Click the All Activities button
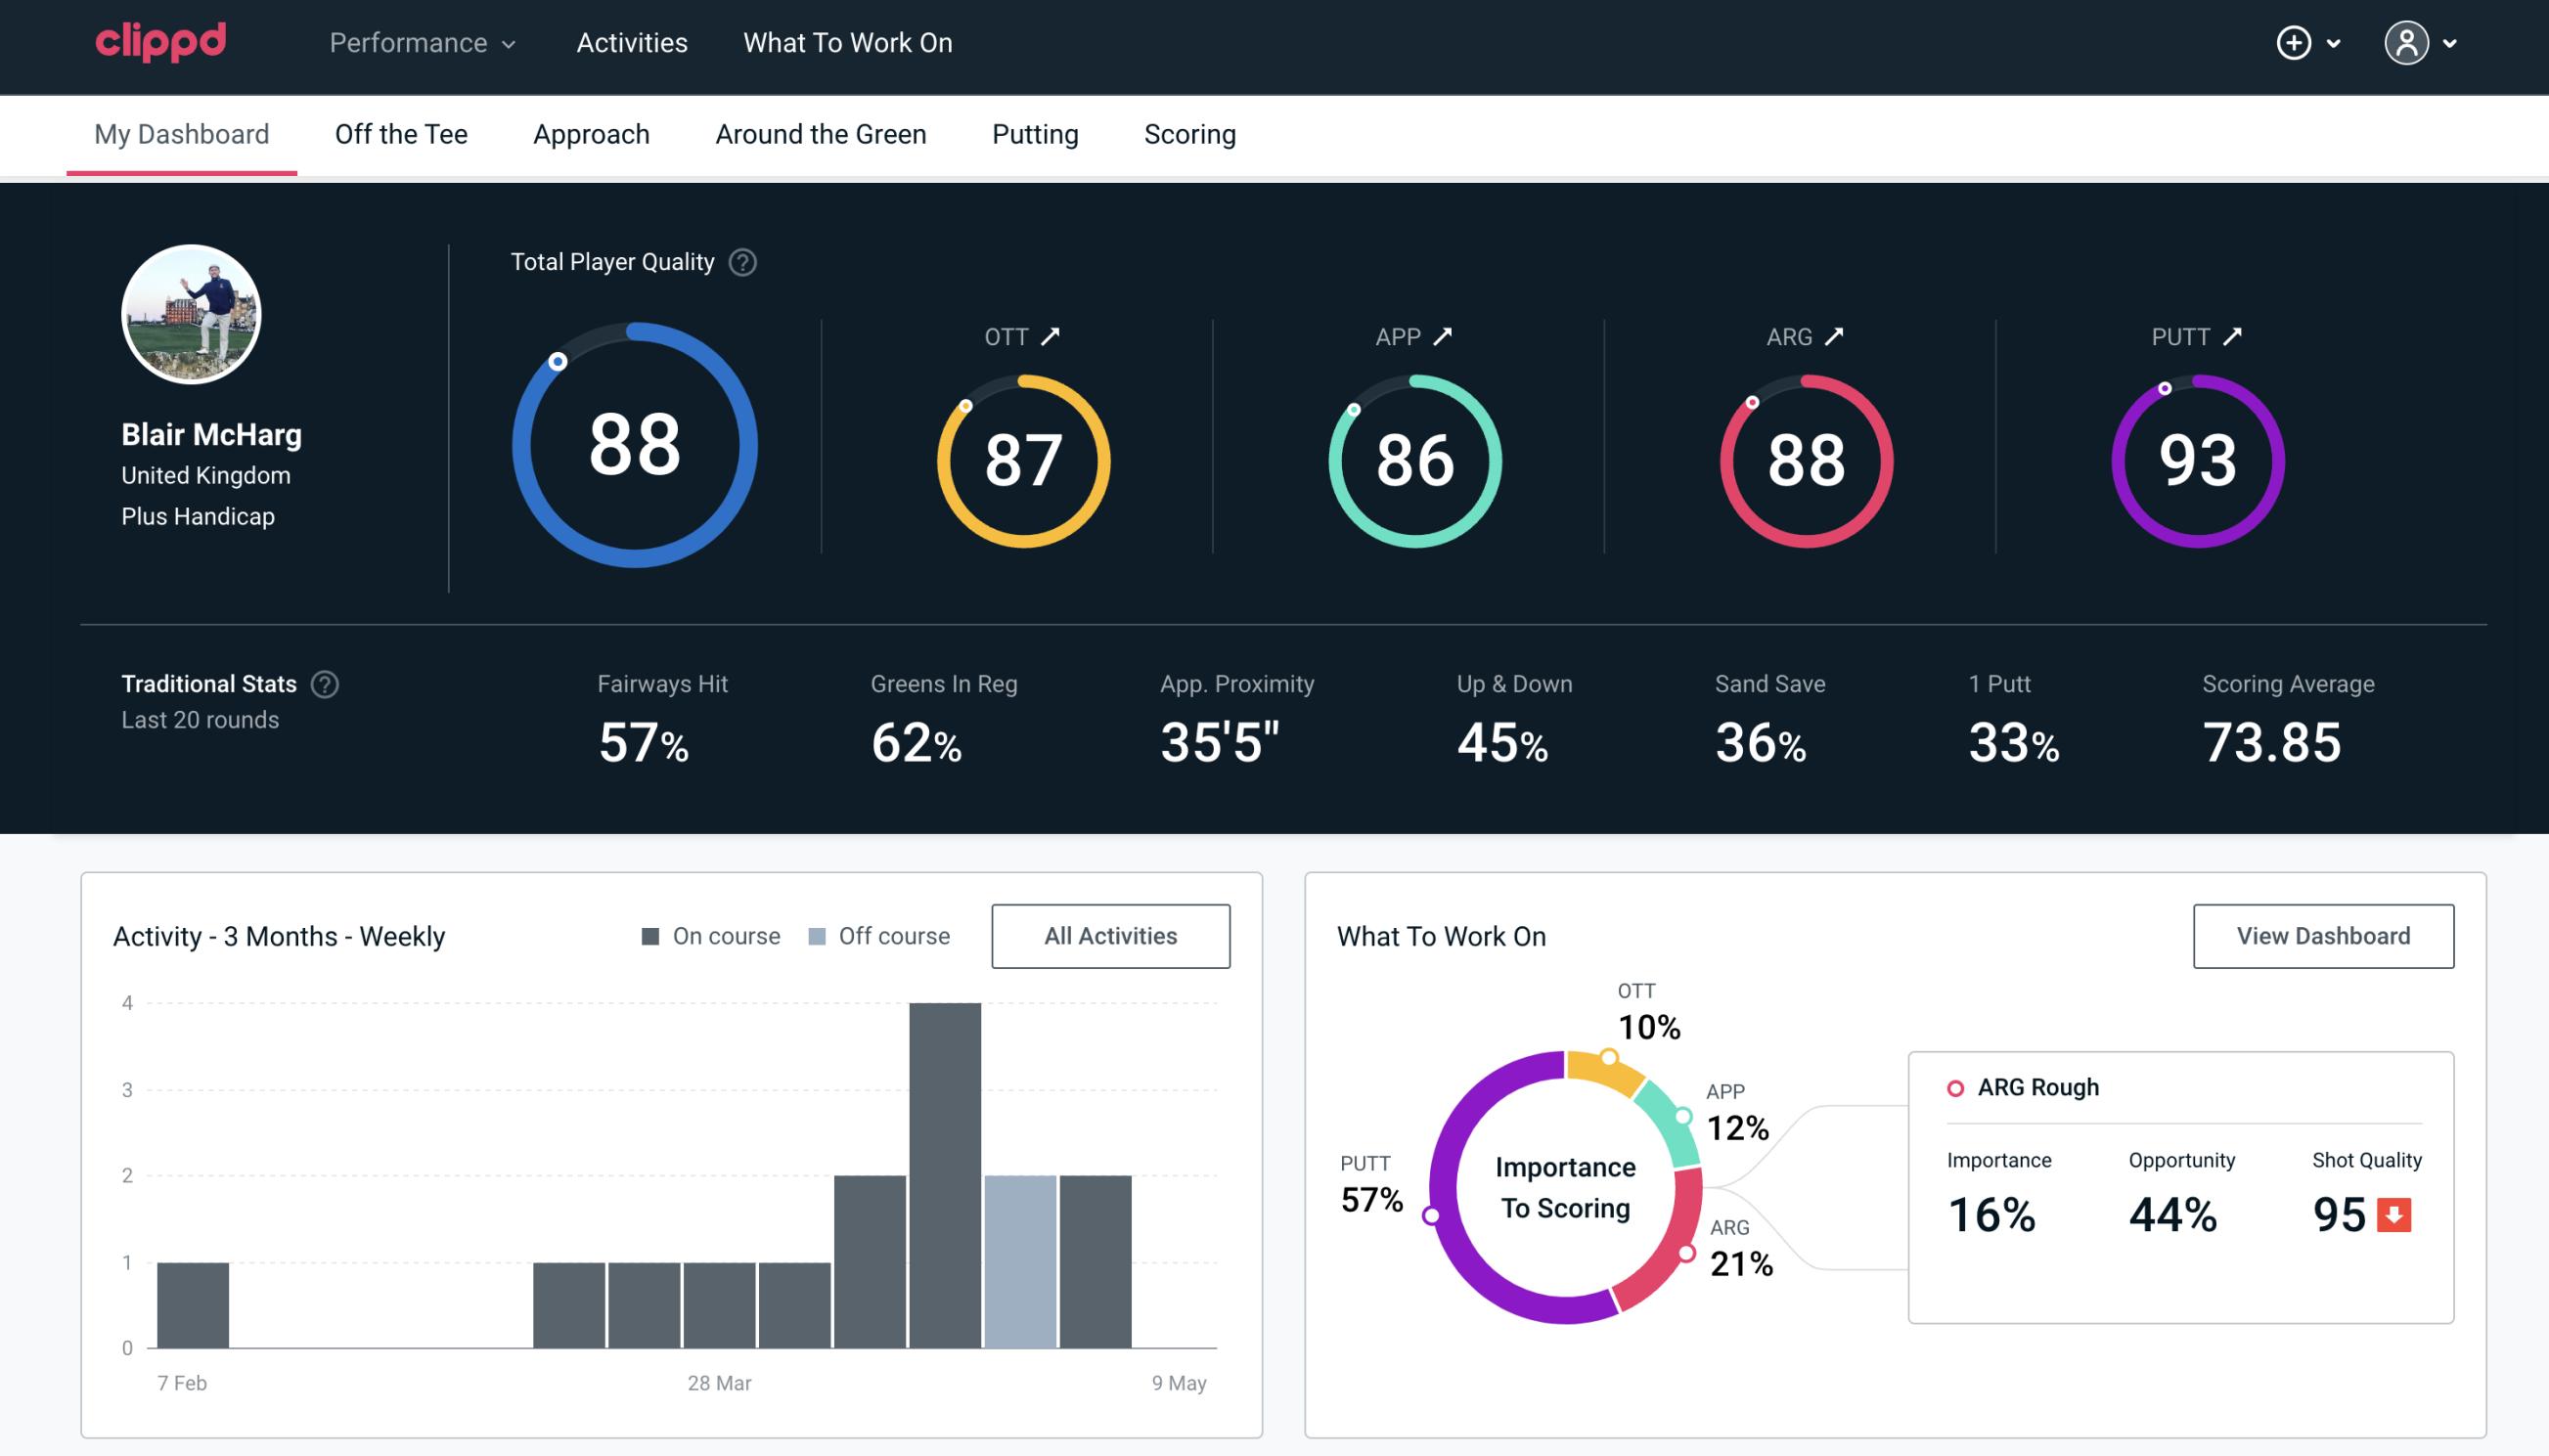The image size is (2549, 1456). (1110, 935)
